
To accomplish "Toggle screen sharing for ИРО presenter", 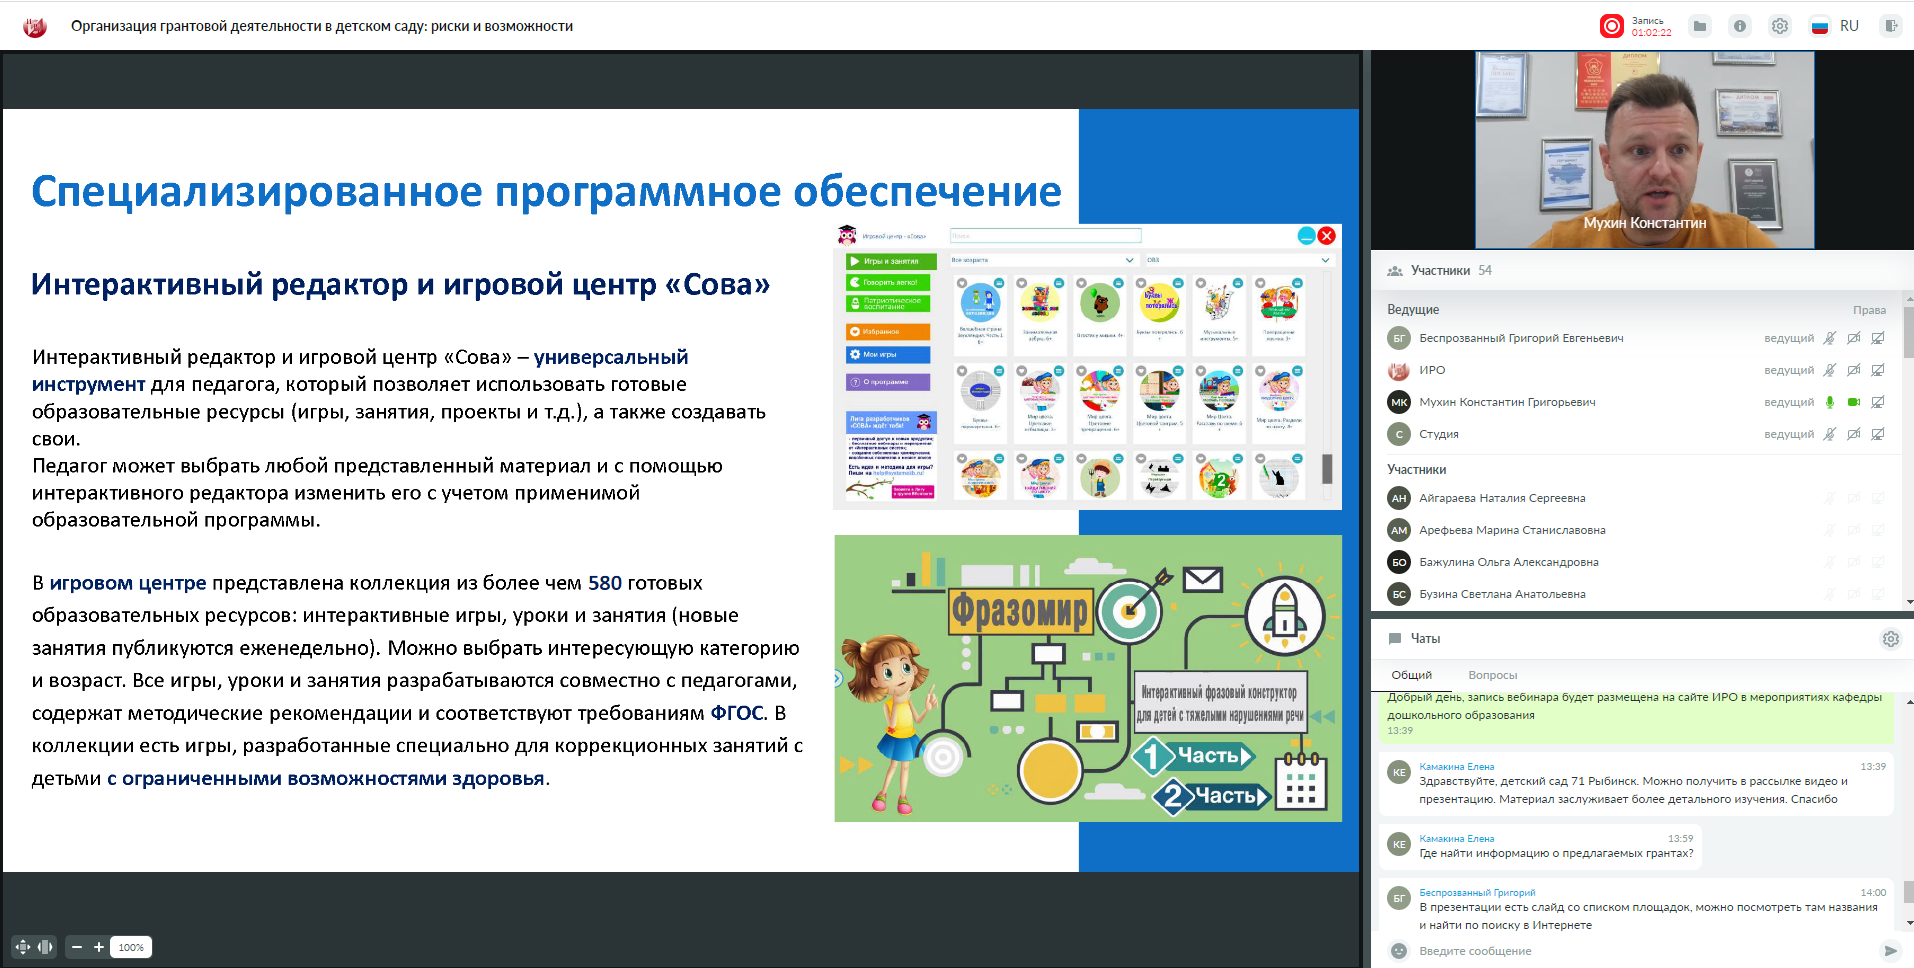I will click(1877, 370).
